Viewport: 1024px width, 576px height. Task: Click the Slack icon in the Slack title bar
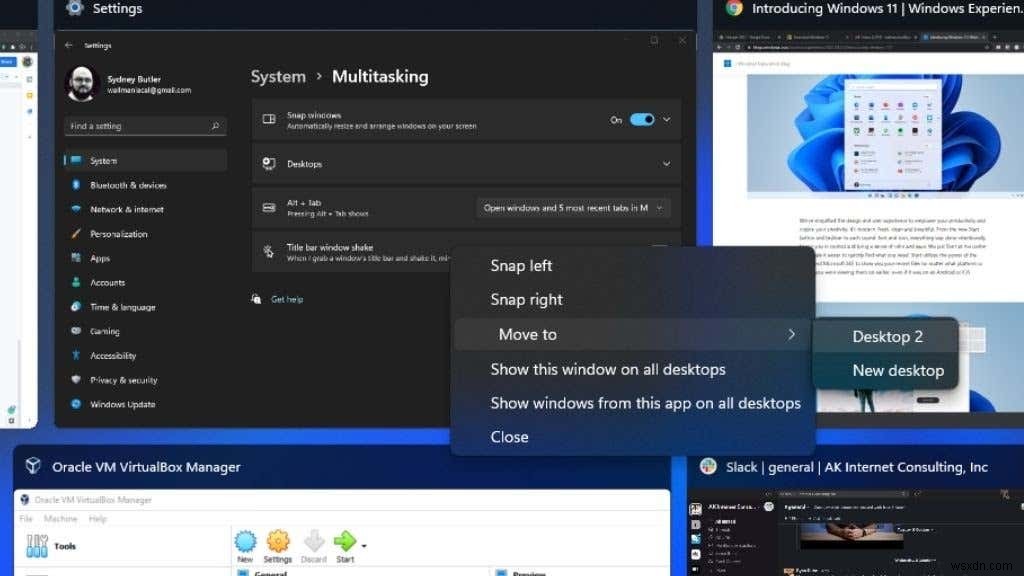pos(710,467)
